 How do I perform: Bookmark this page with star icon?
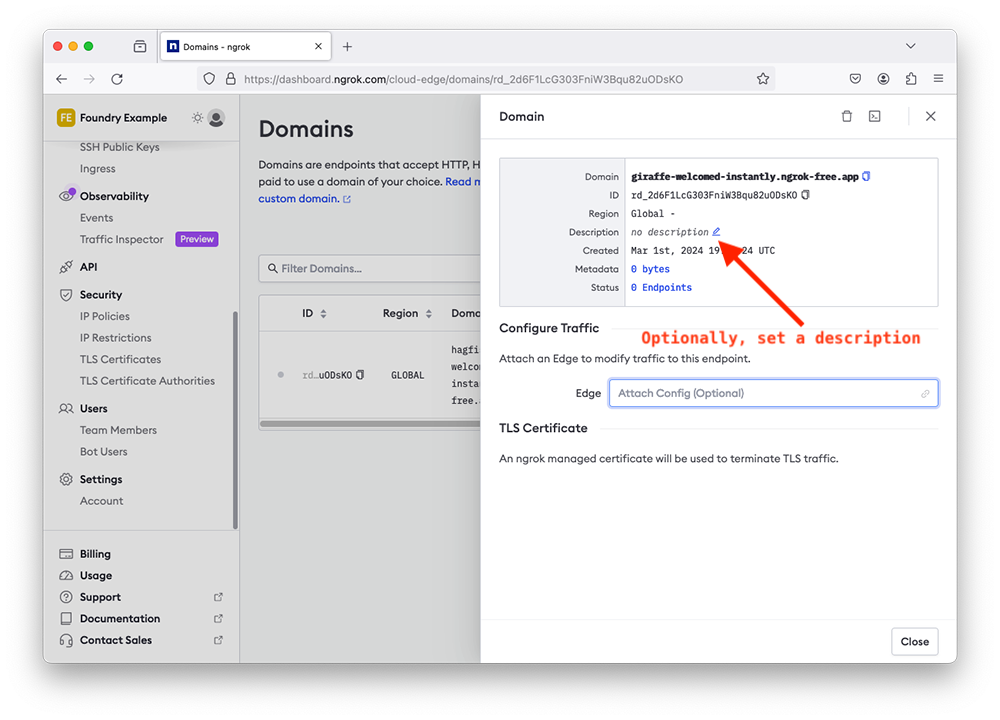(x=763, y=79)
